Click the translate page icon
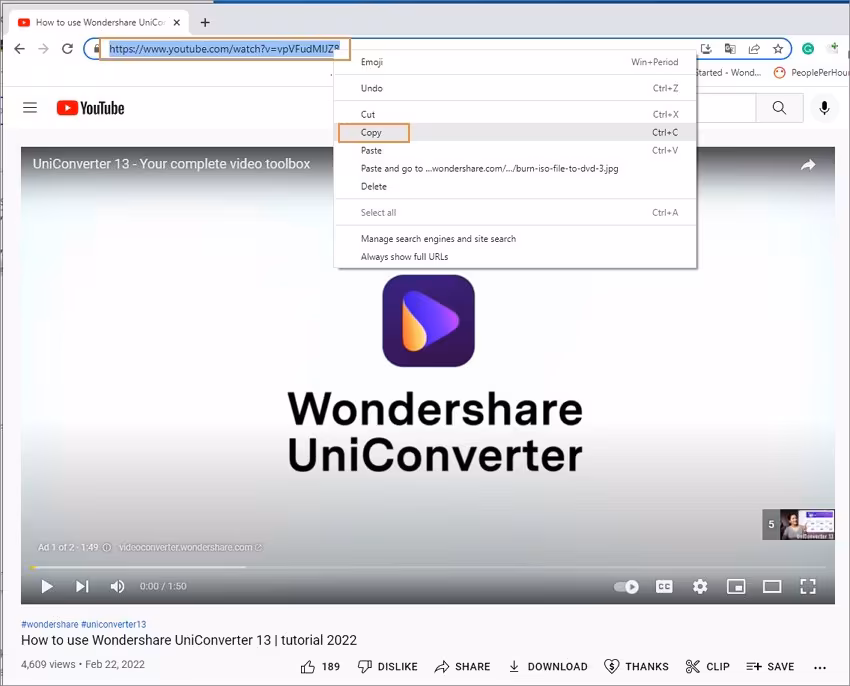 [x=730, y=49]
